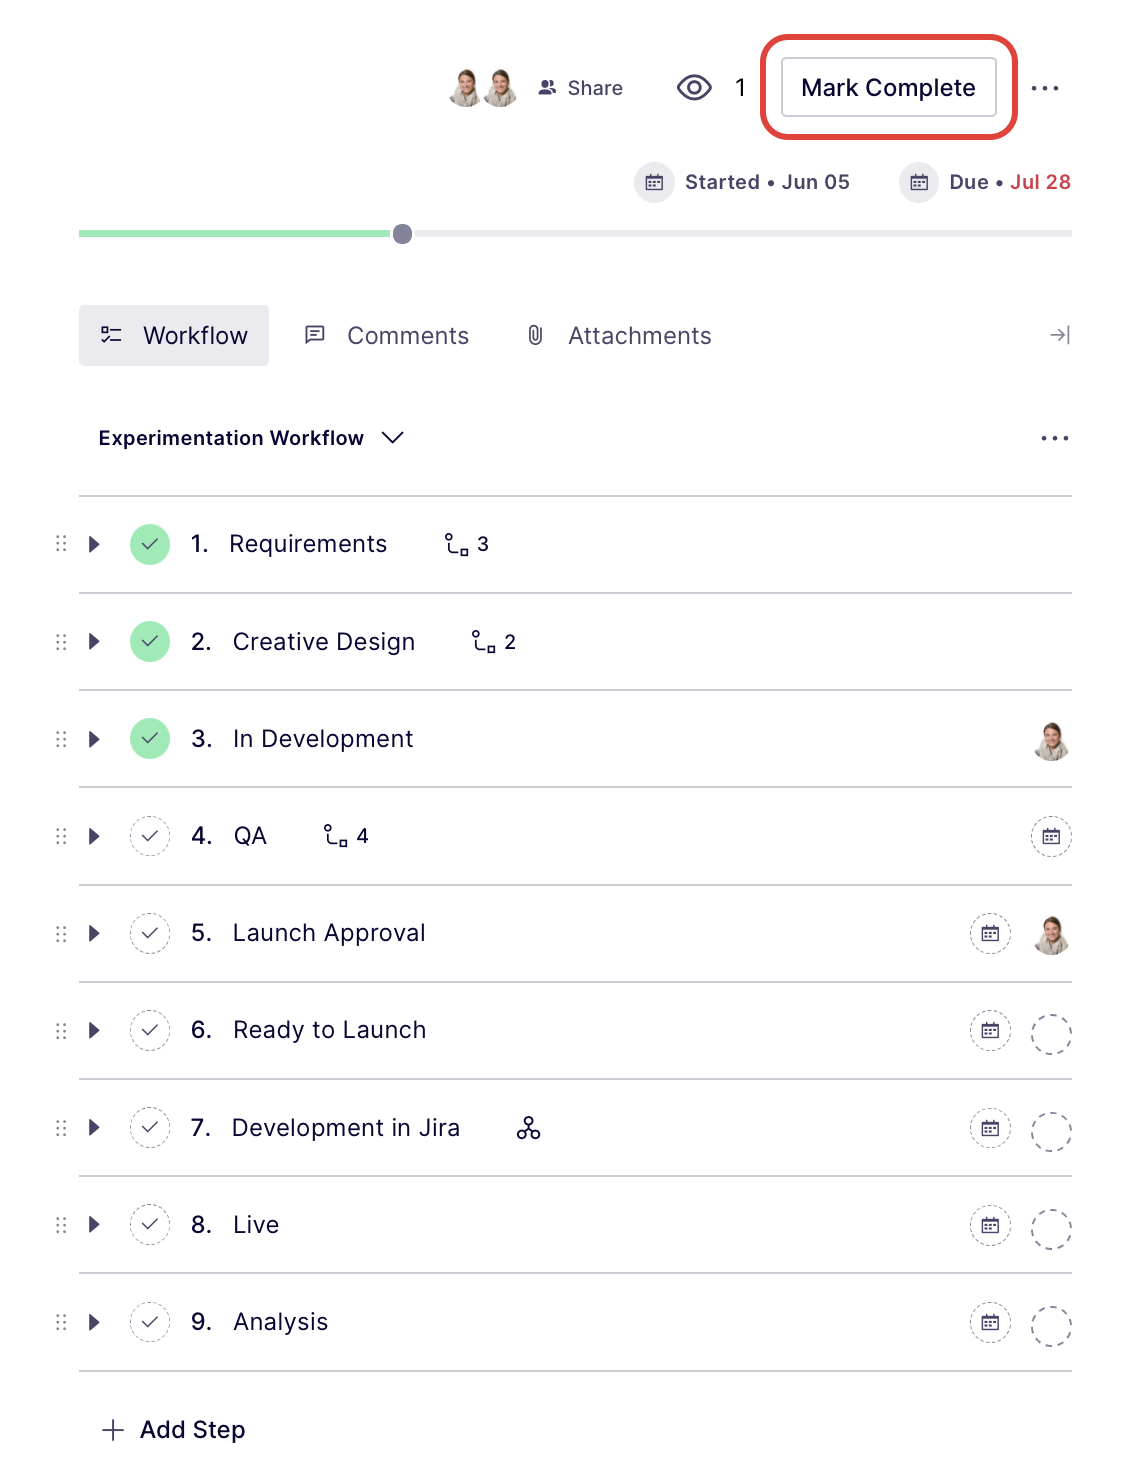Check off the Launch Approval step
The image size is (1132, 1476).
(x=150, y=933)
